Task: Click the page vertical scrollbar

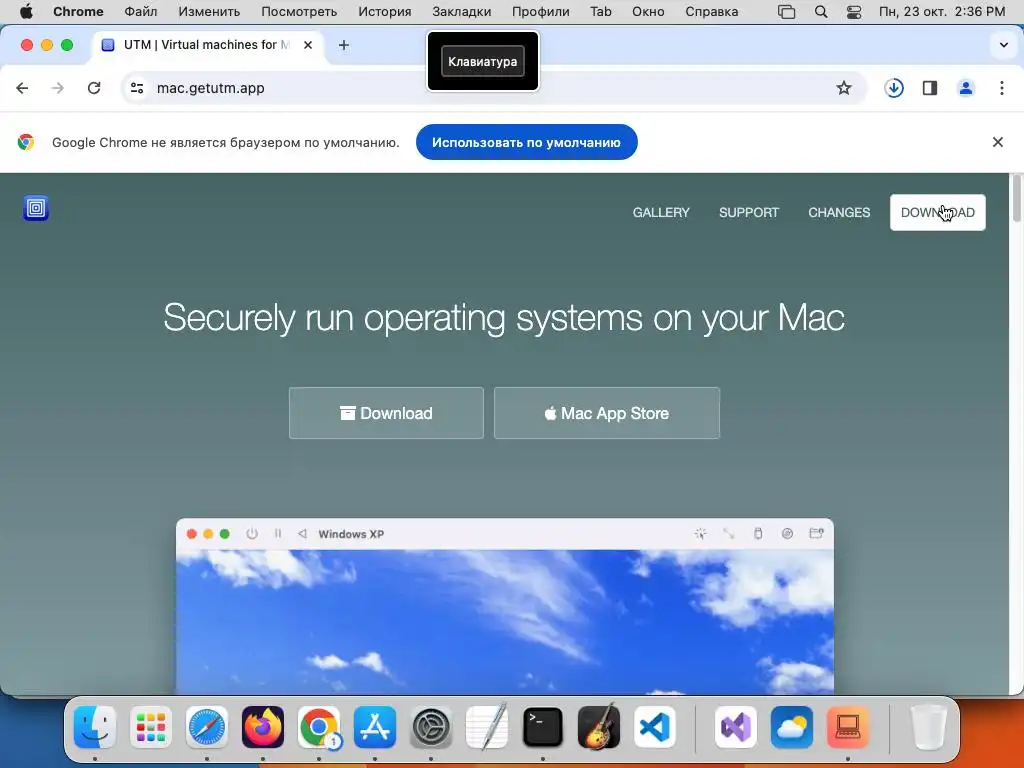Action: [x=1017, y=199]
